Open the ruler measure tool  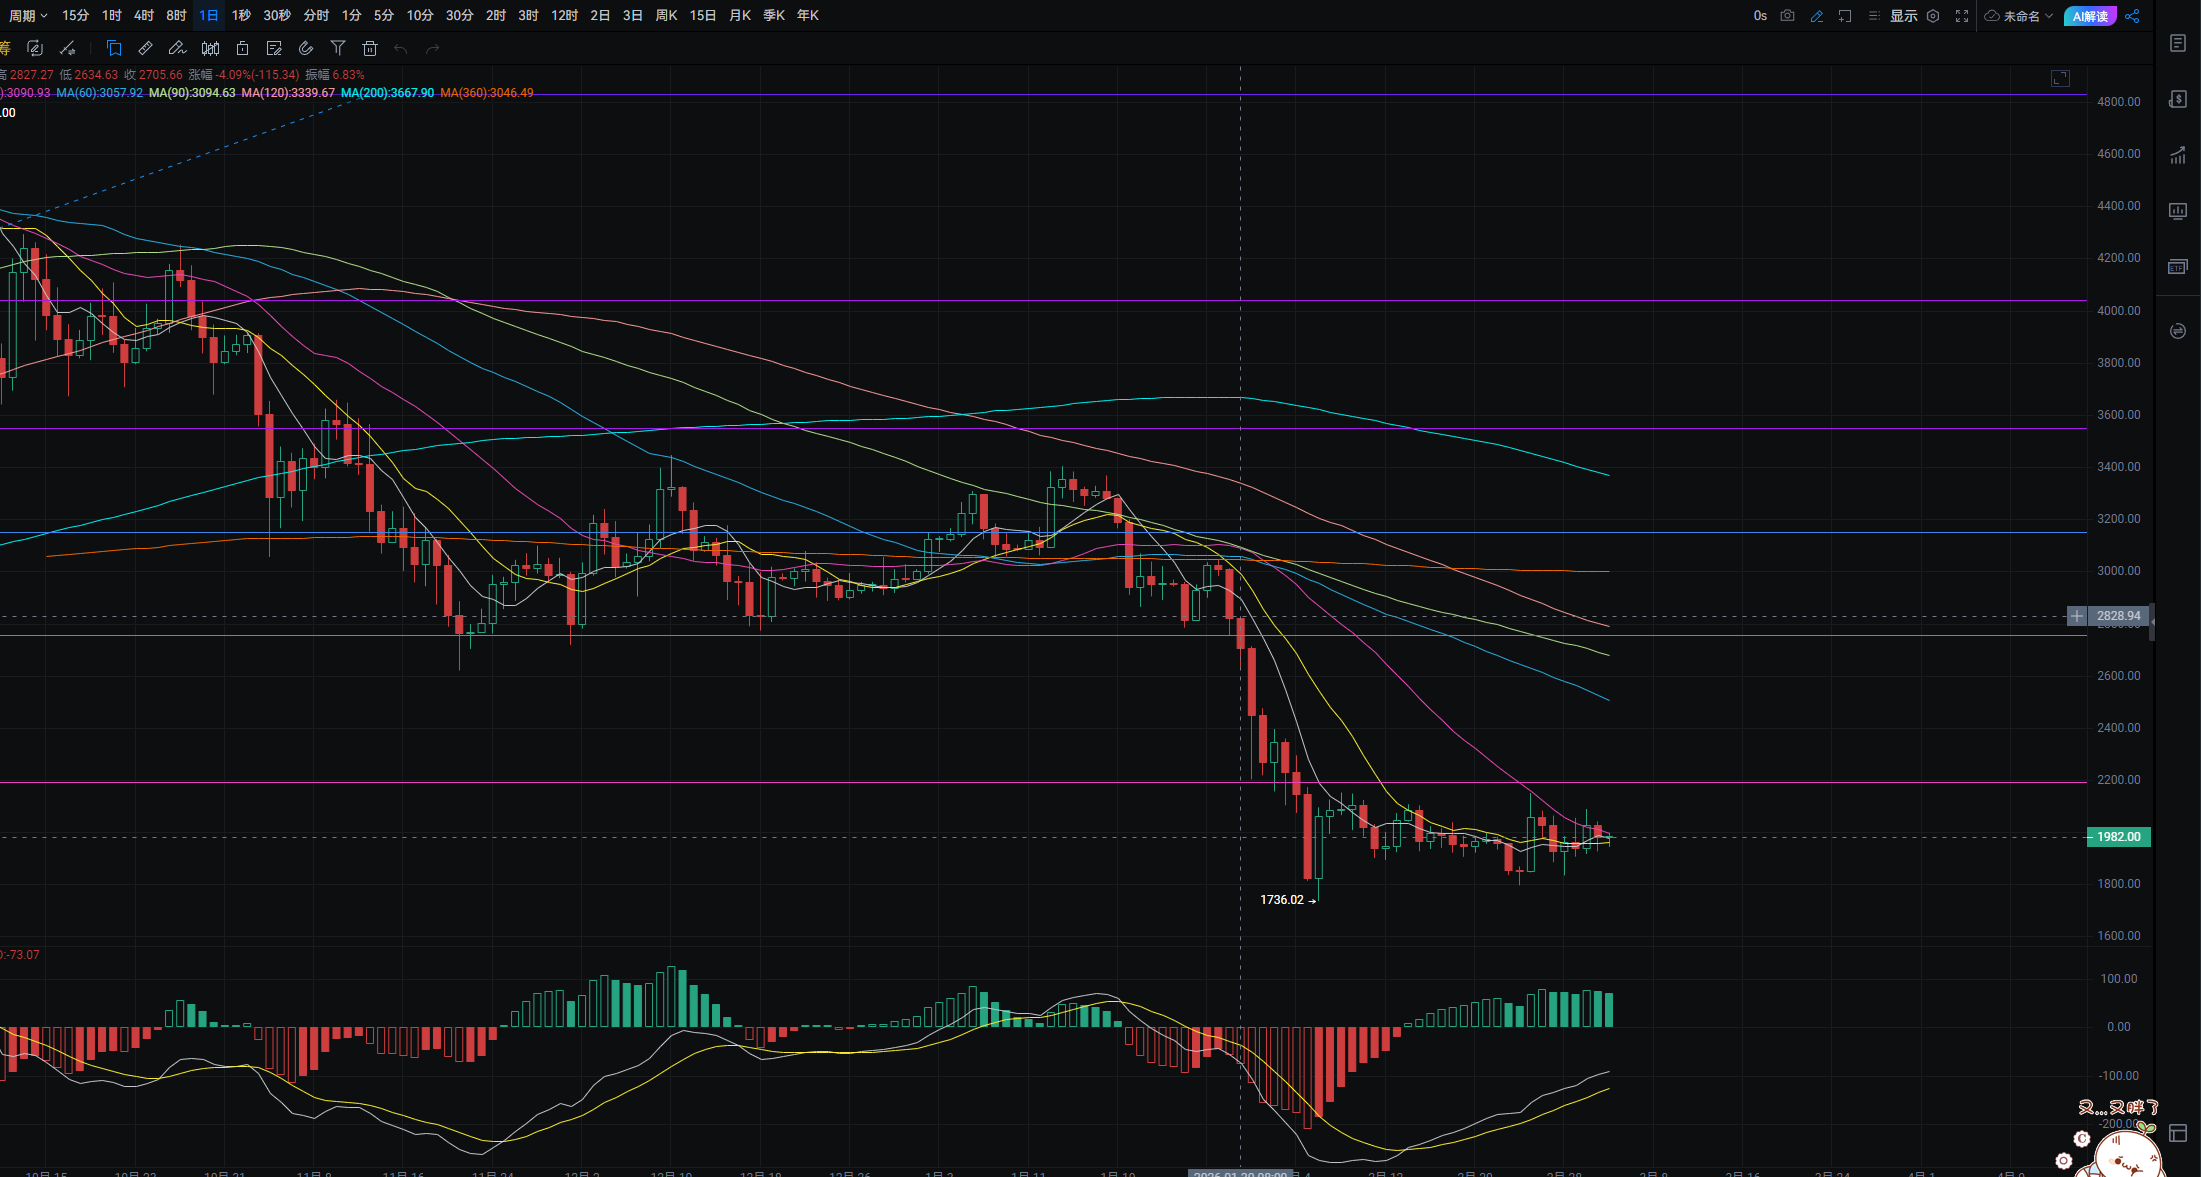click(x=145, y=48)
